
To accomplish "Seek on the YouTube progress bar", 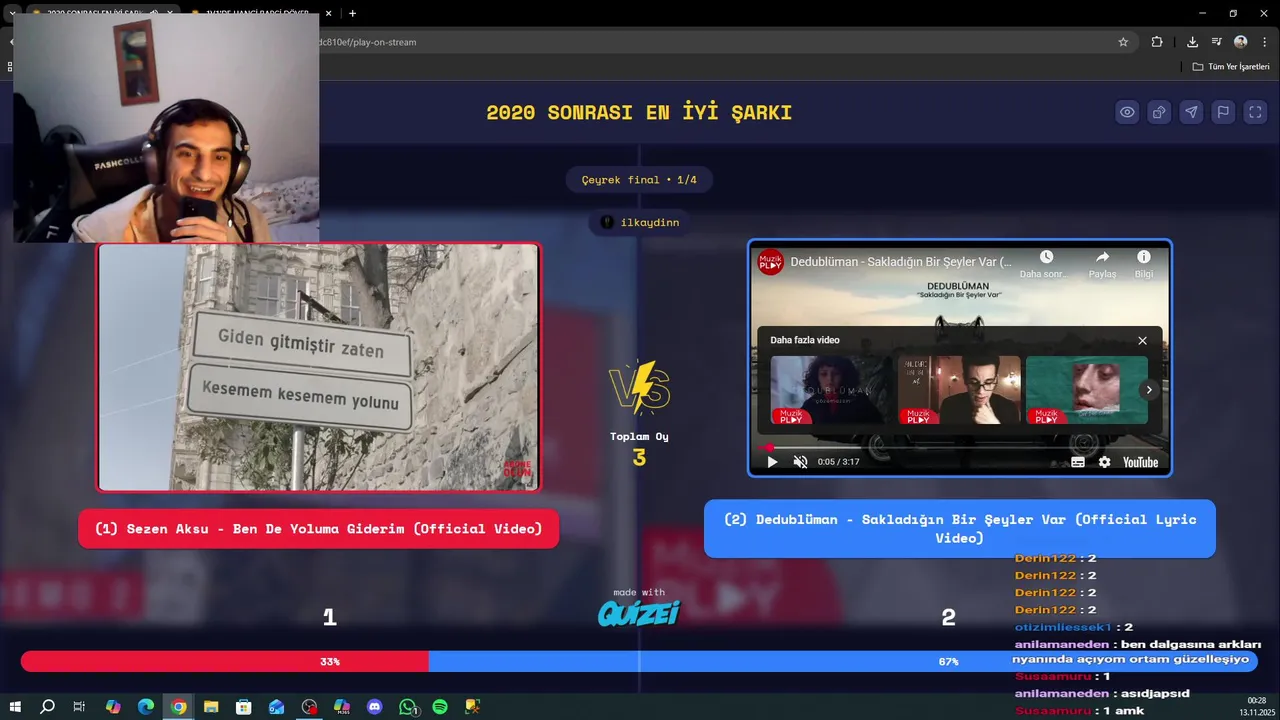I will coord(960,447).
